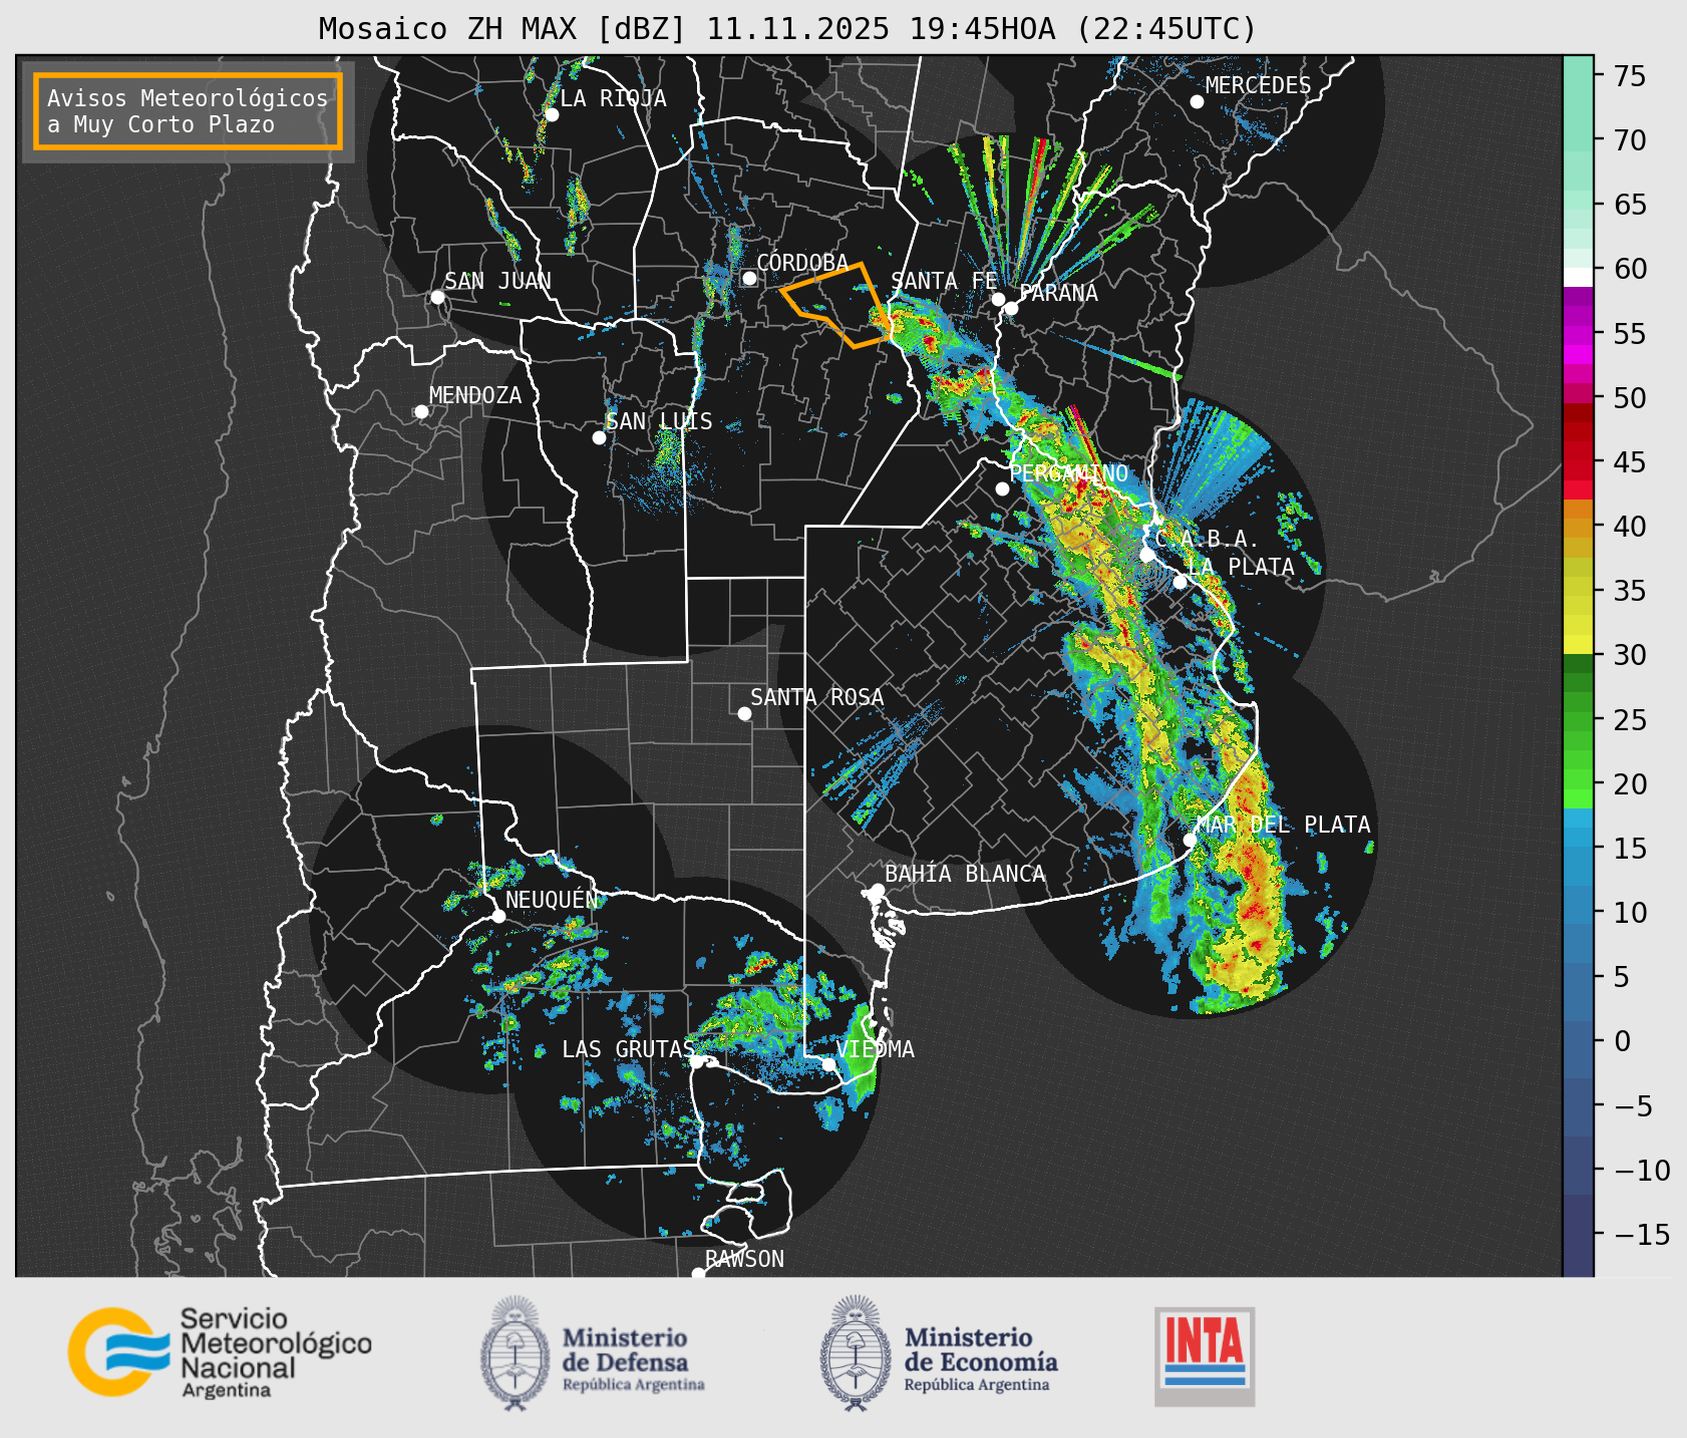Click the C.A.B.A. city marker dot
1687x1438 pixels.
pos(1147,555)
